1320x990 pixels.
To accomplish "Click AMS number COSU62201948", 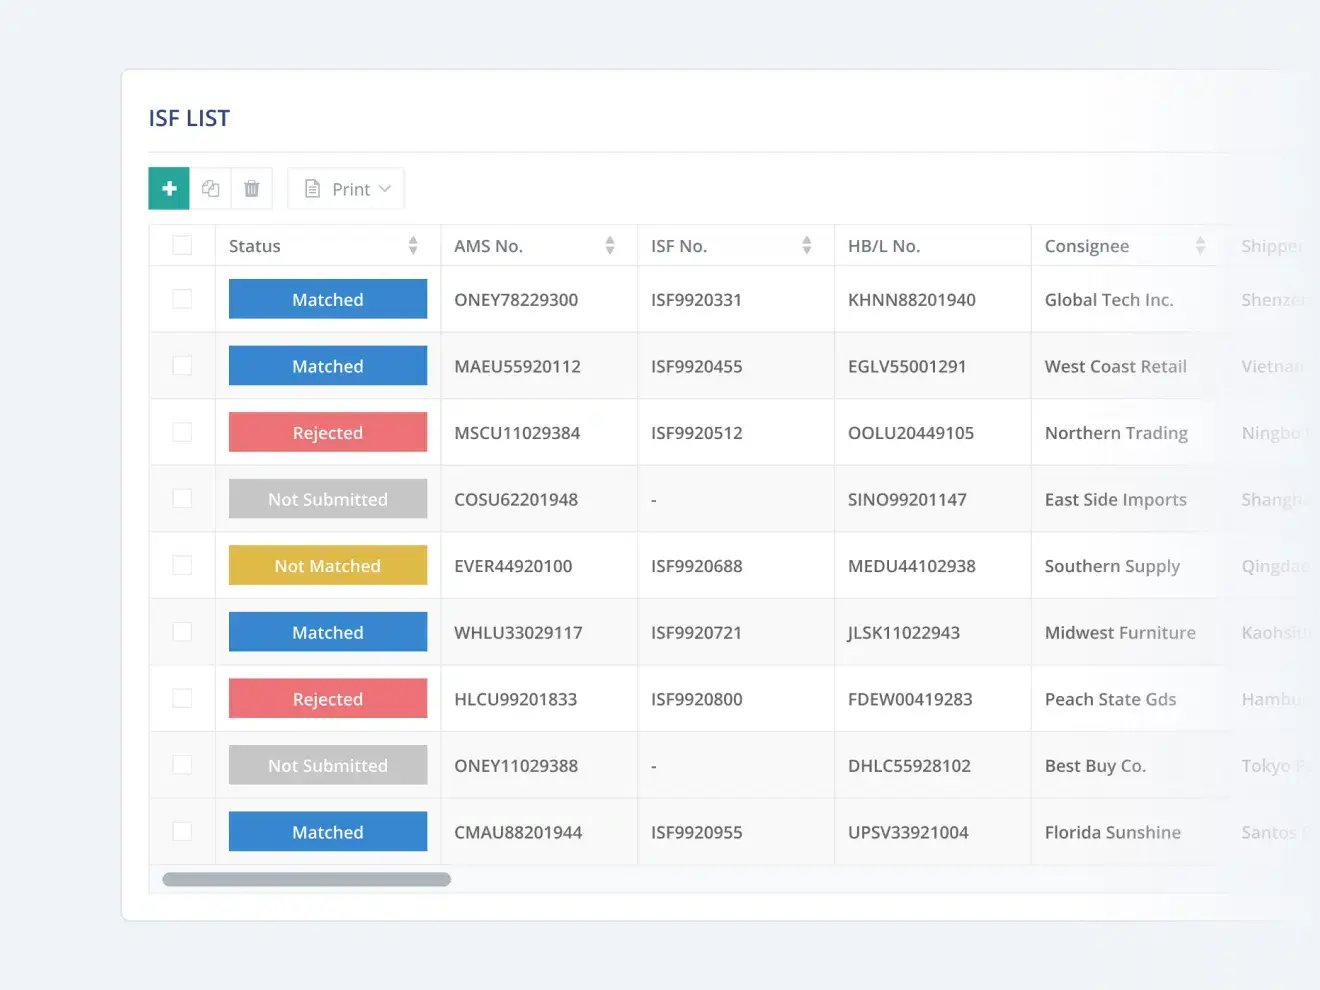I will (516, 500).
